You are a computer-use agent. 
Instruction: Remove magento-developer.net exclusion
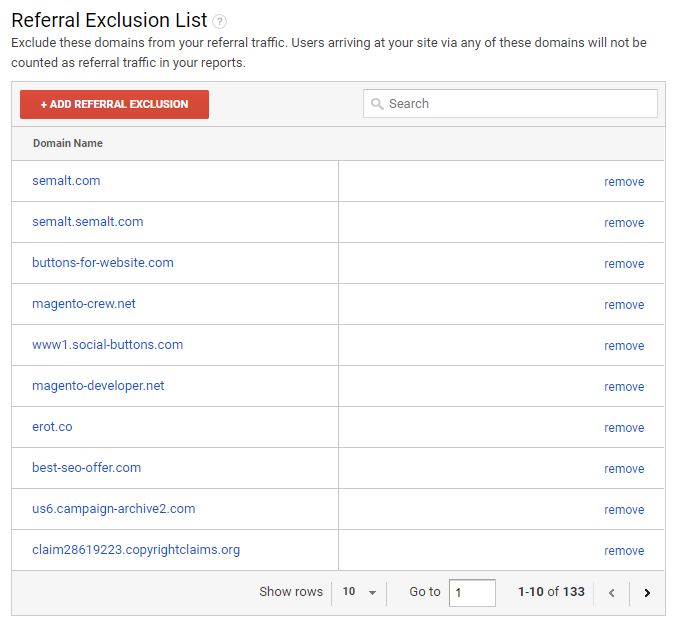tap(624, 387)
